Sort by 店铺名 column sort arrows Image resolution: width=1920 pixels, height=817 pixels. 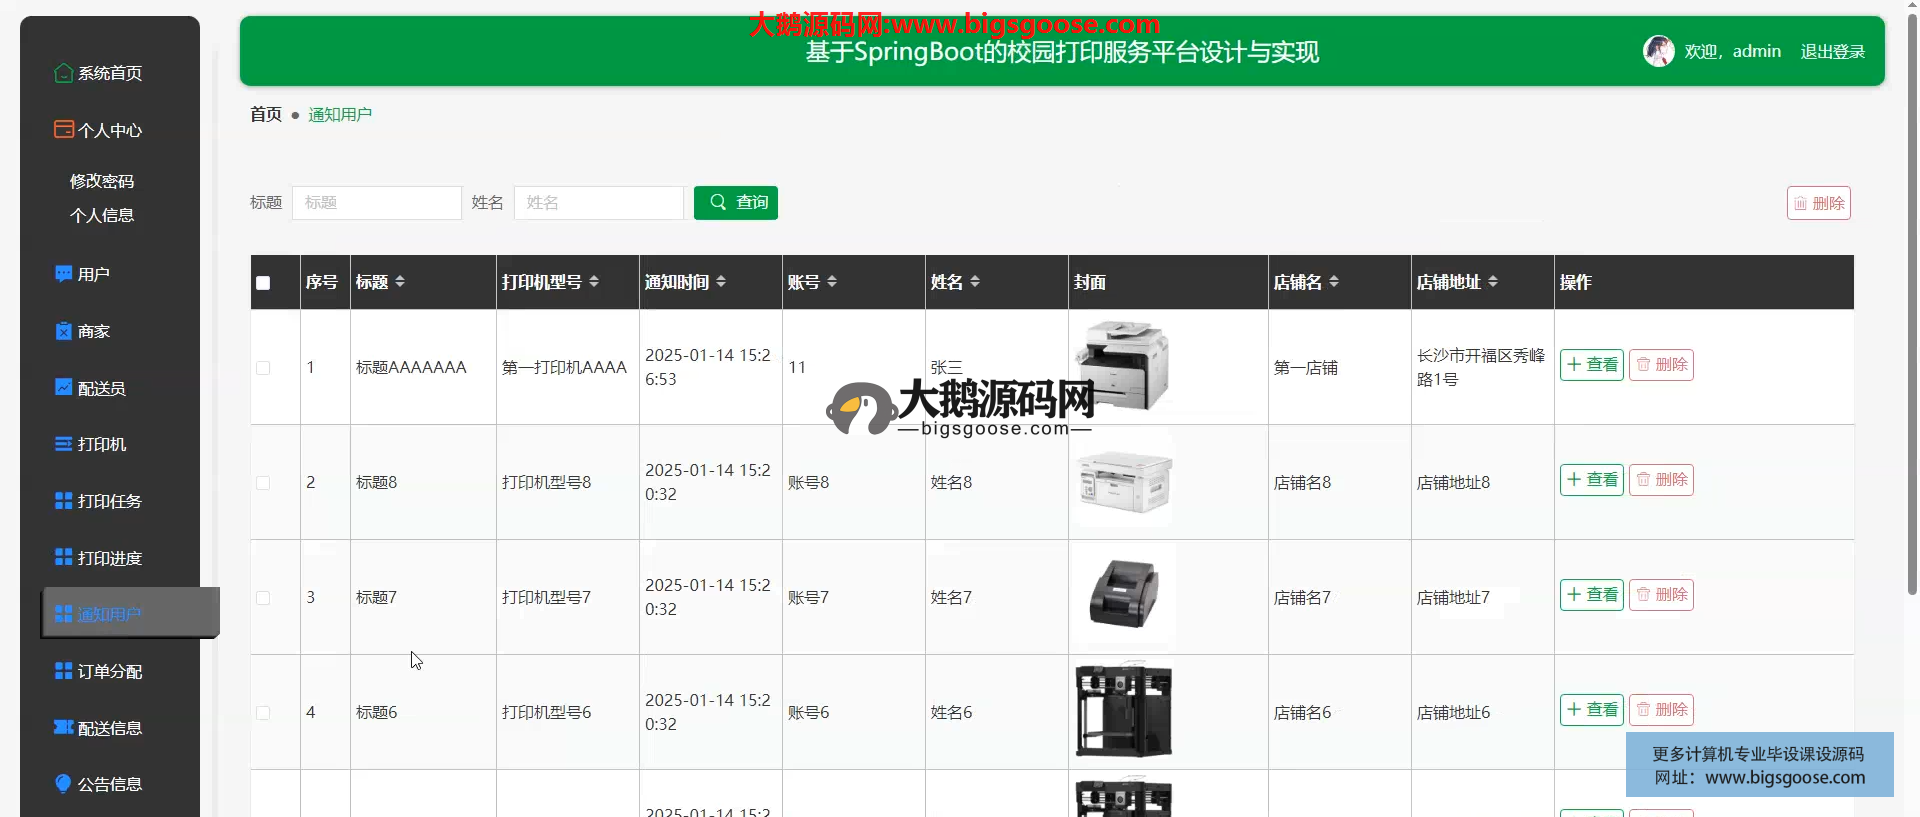tap(1334, 282)
